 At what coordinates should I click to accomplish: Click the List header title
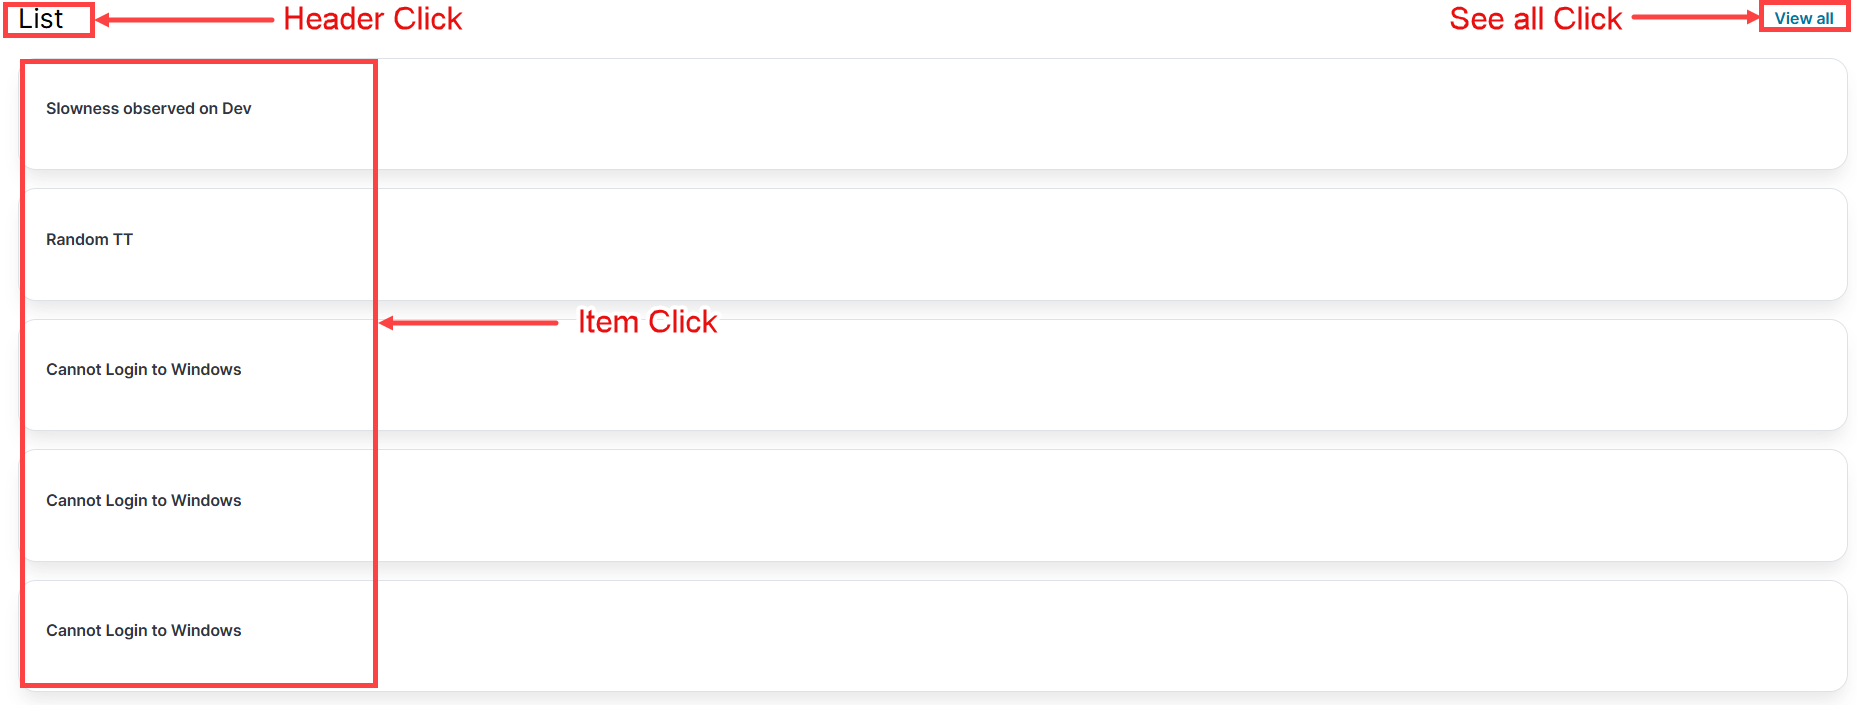click(41, 19)
